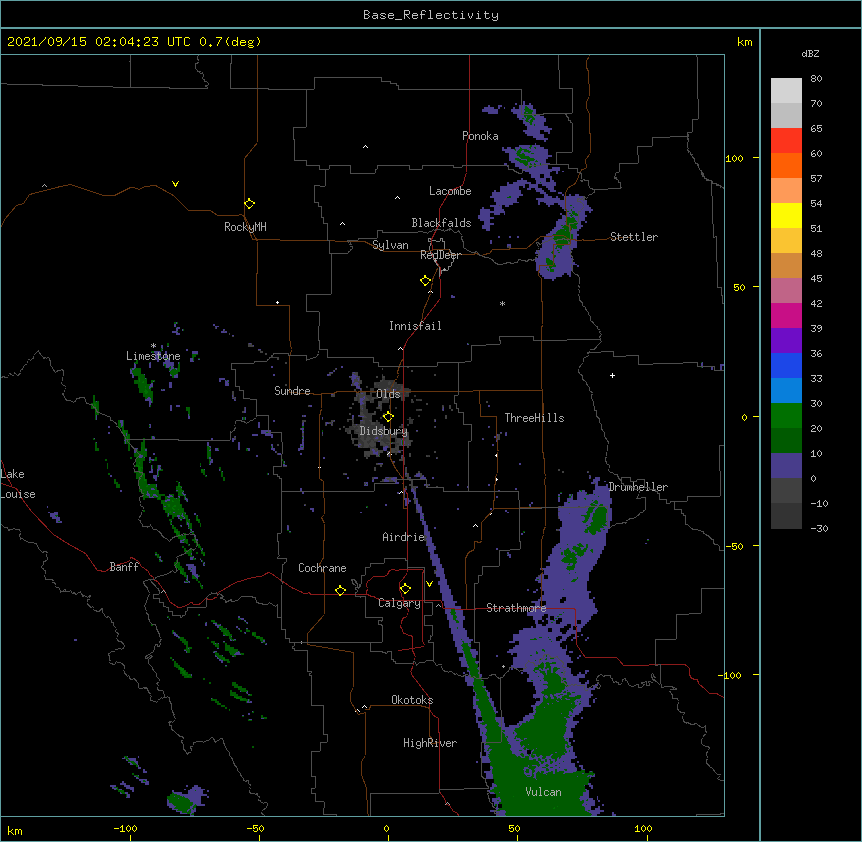Select the red 60-65 dBZ legend swatch

coord(786,140)
